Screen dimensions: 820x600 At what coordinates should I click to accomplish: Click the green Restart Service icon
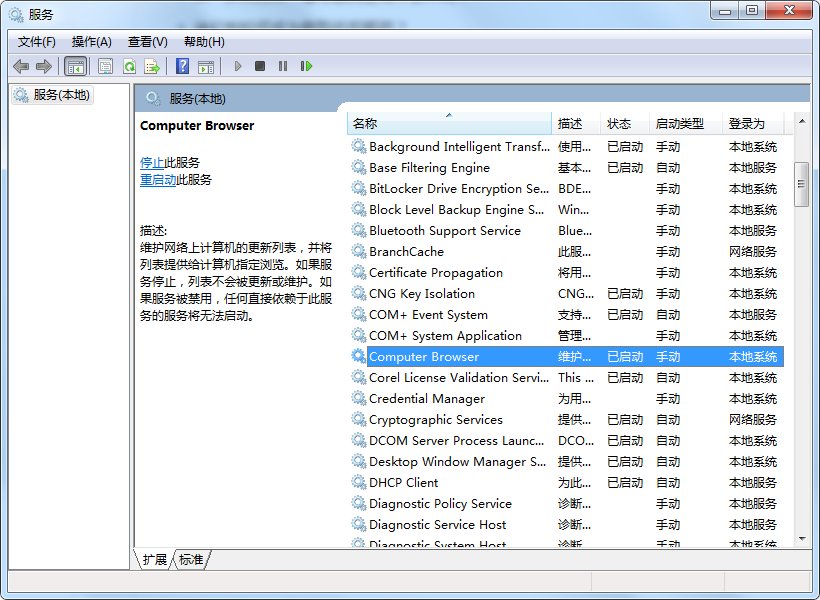[306, 66]
